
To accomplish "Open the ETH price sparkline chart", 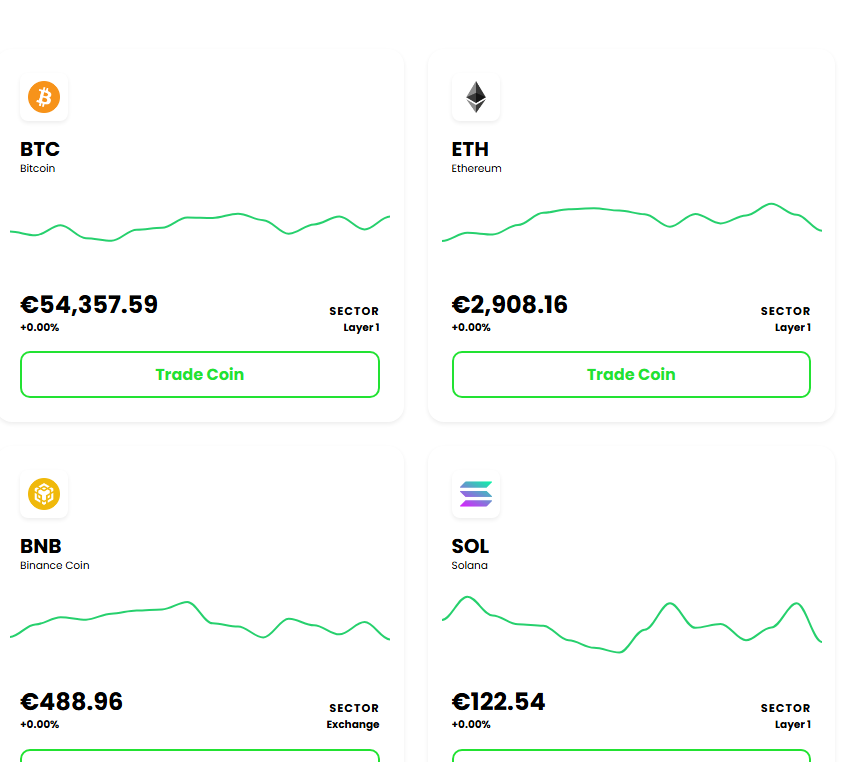I will click(632, 222).
